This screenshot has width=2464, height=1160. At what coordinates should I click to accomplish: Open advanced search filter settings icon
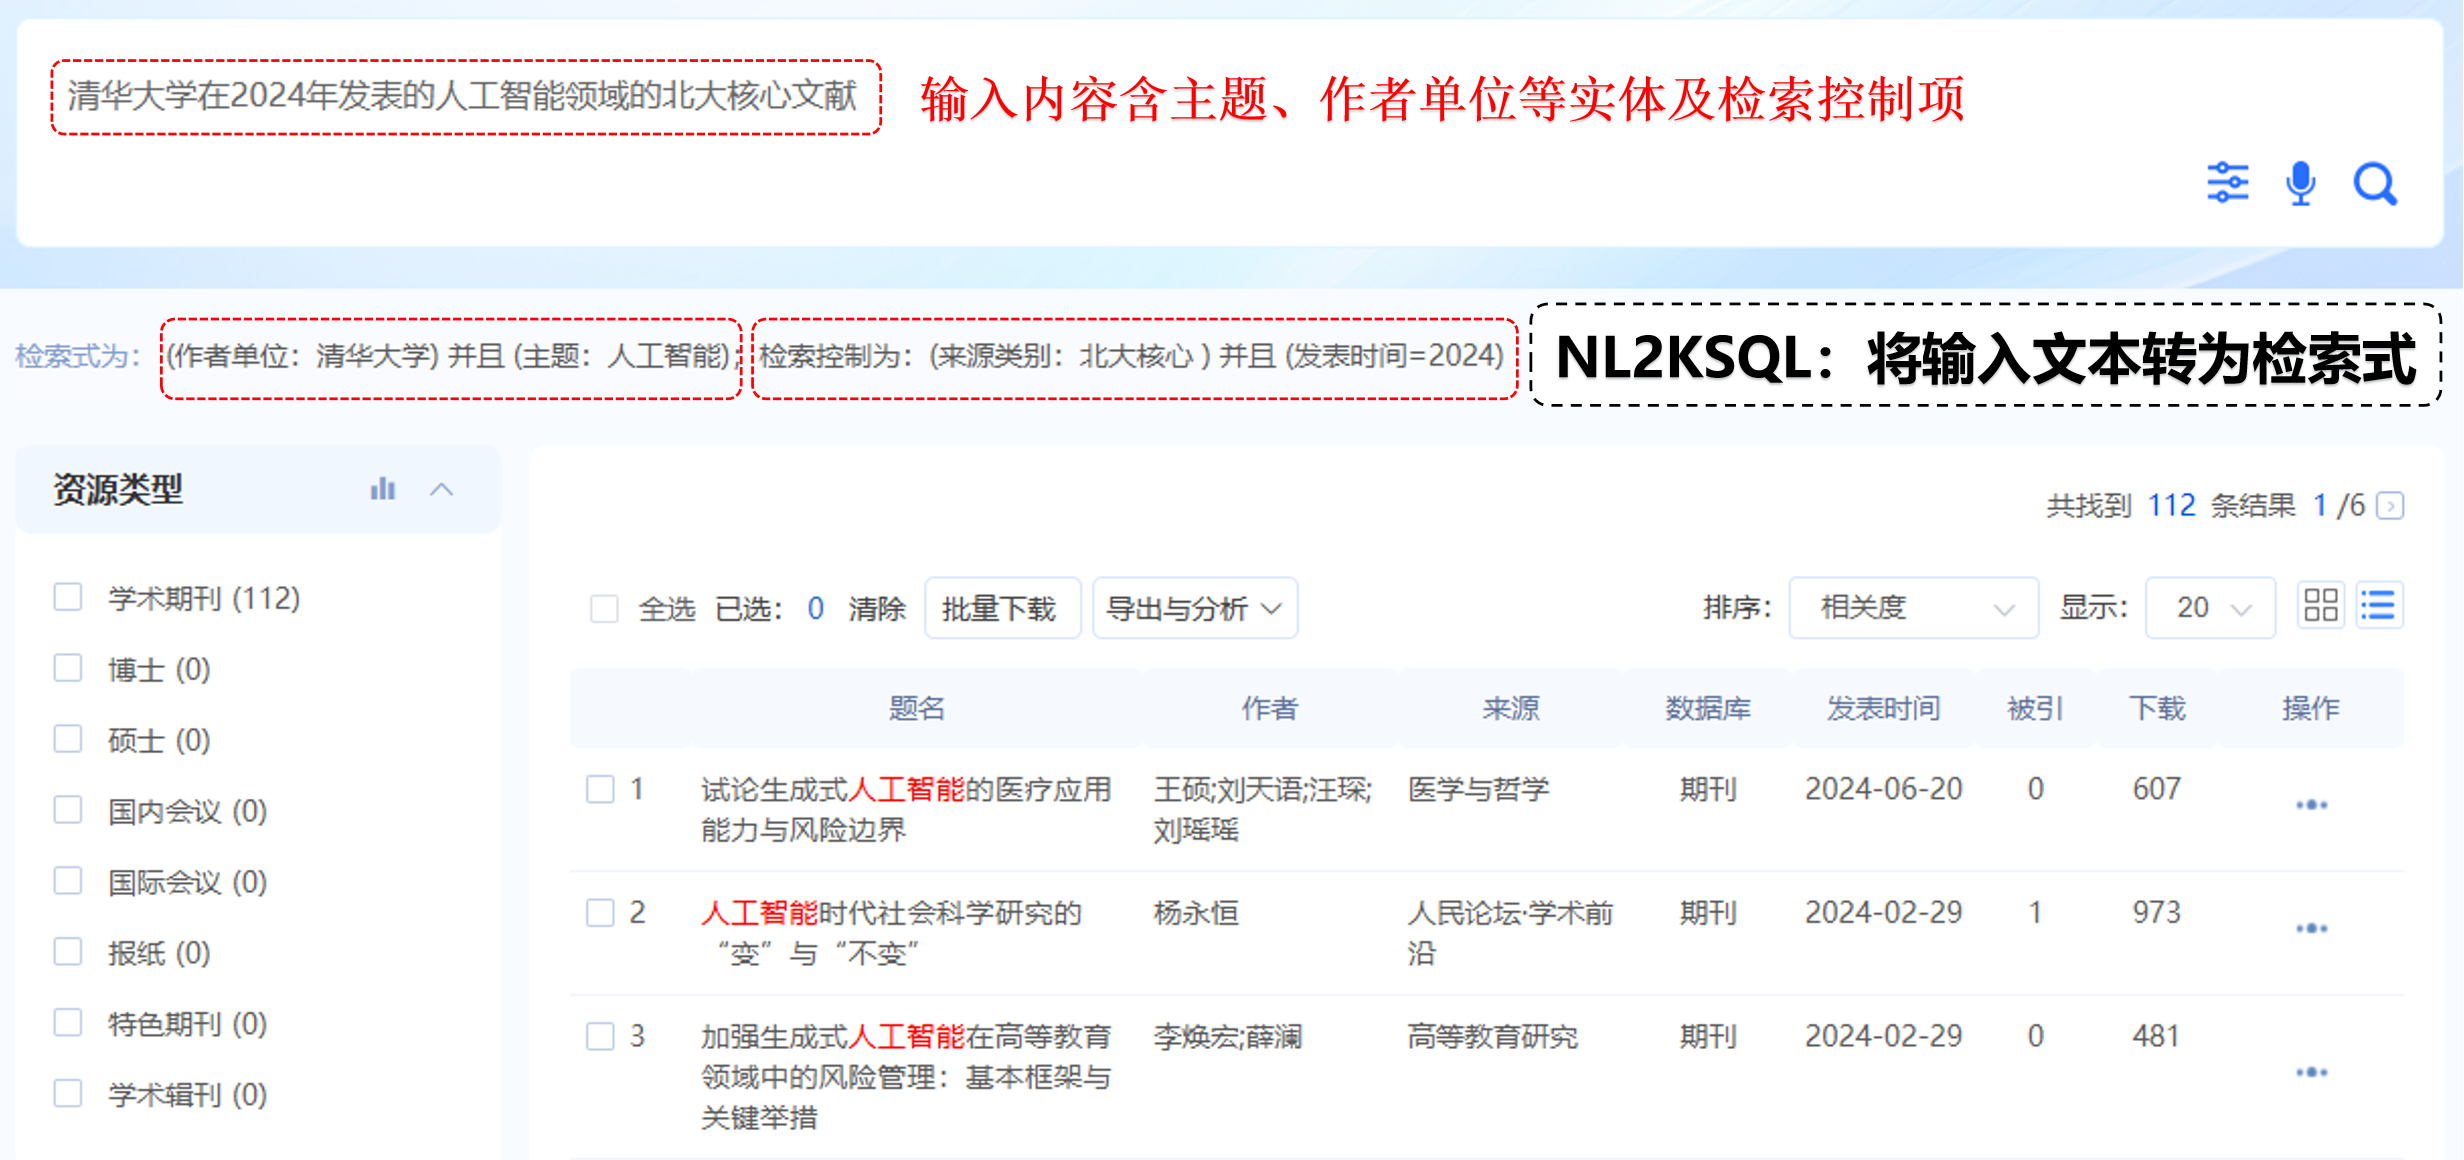(x=2227, y=183)
